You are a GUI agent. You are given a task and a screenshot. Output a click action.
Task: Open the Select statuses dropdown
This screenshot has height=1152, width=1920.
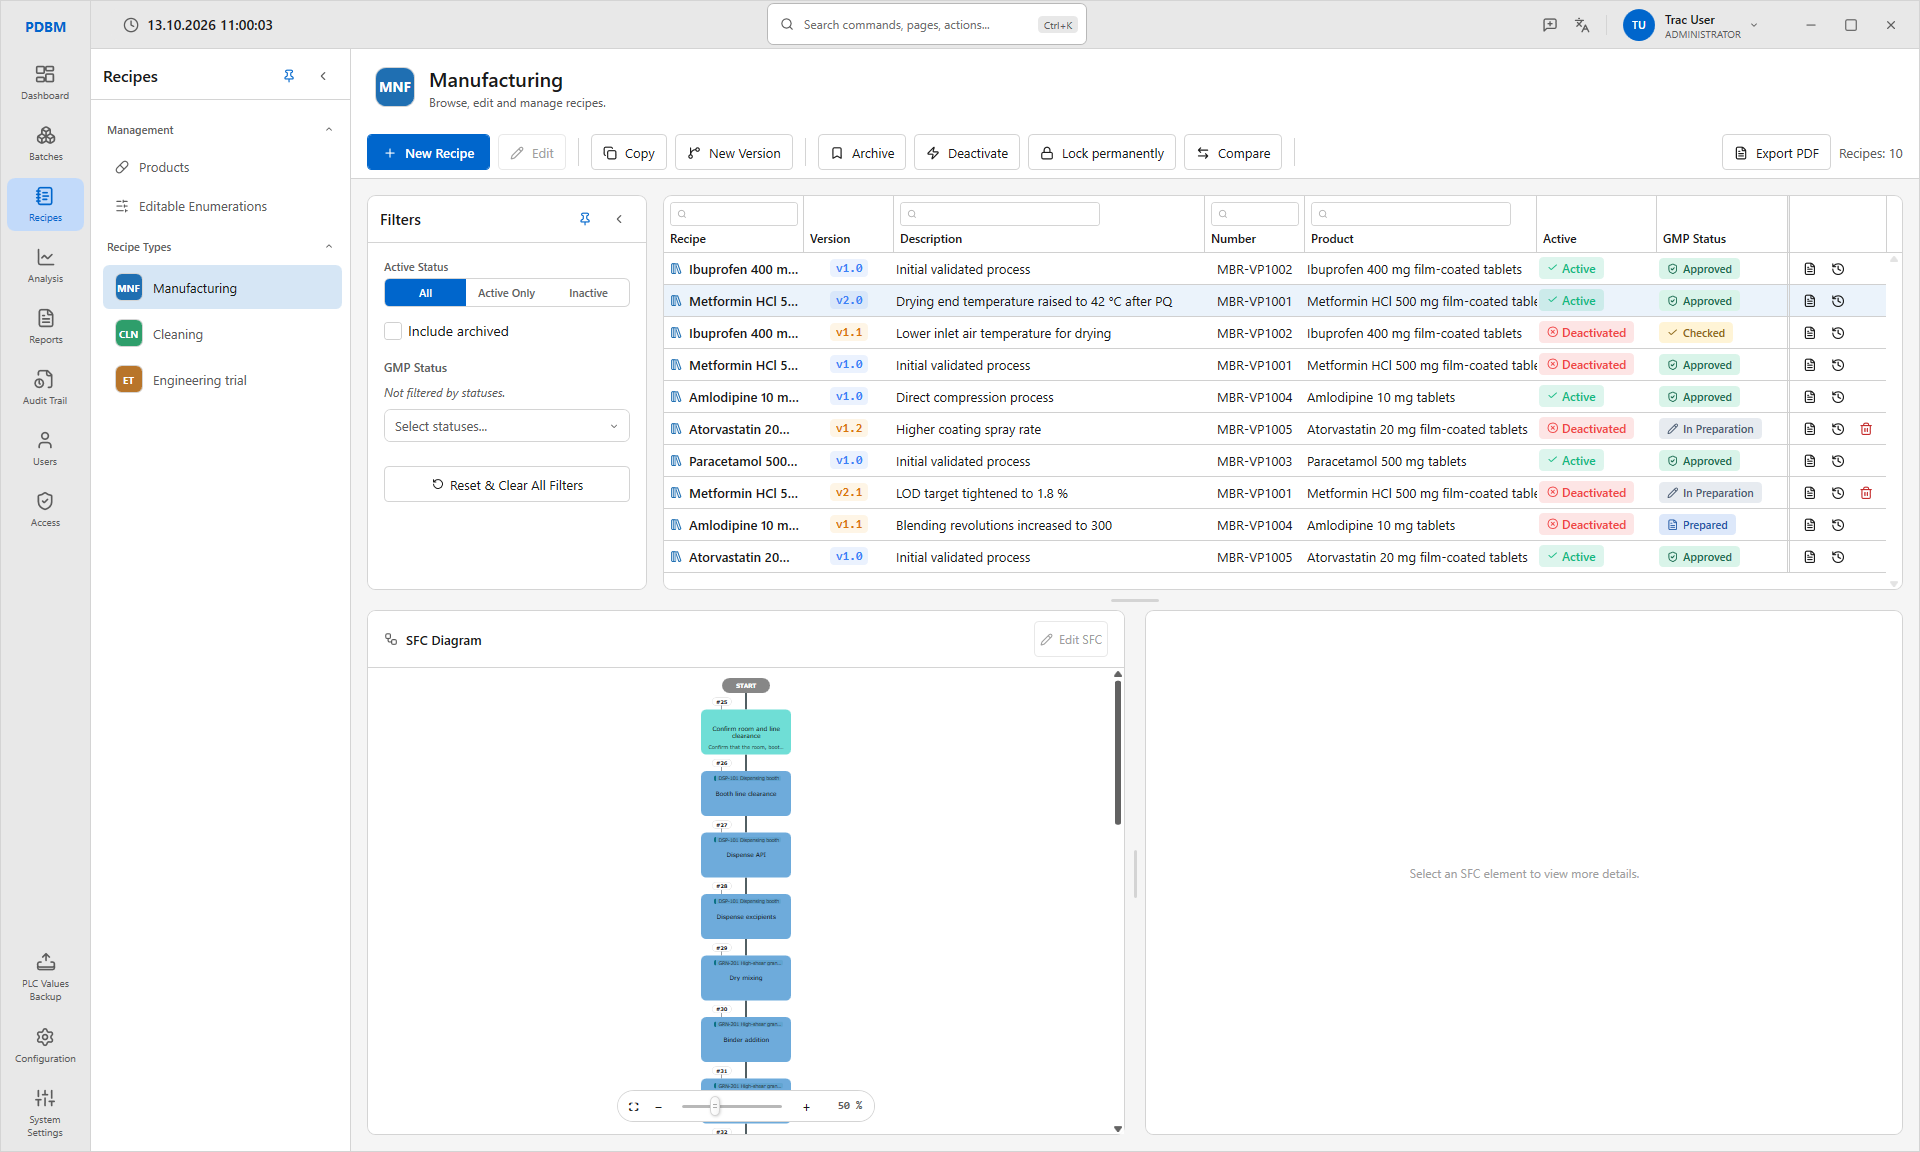click(506, 426)
